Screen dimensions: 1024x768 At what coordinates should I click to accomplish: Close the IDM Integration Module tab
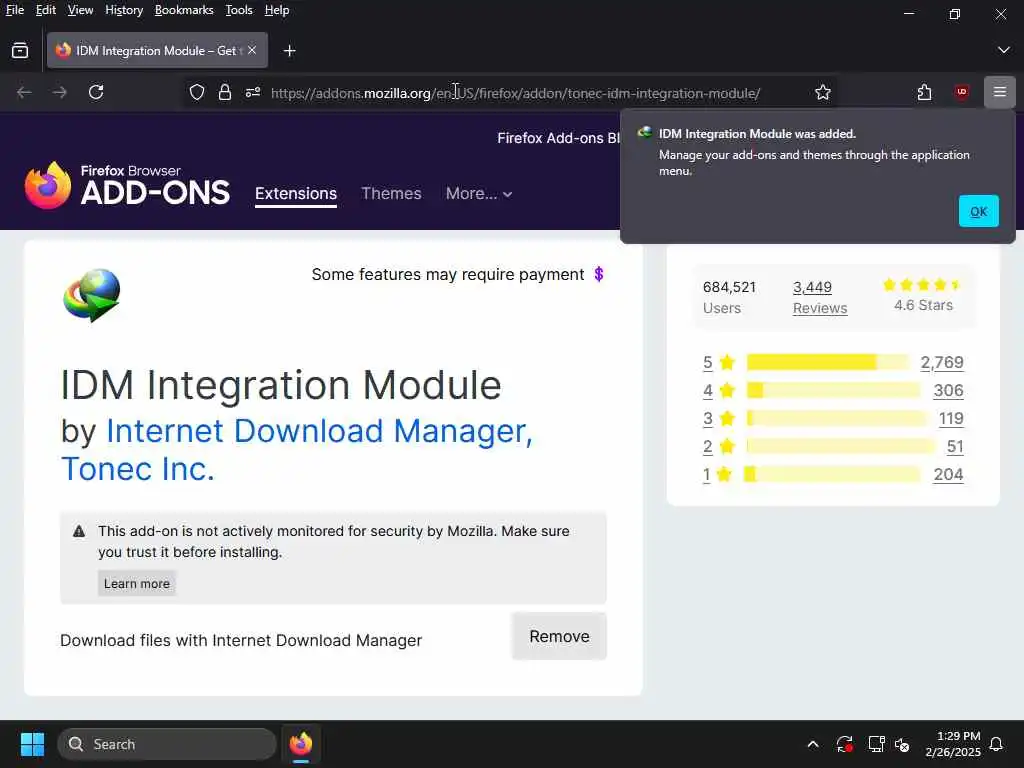252,50
